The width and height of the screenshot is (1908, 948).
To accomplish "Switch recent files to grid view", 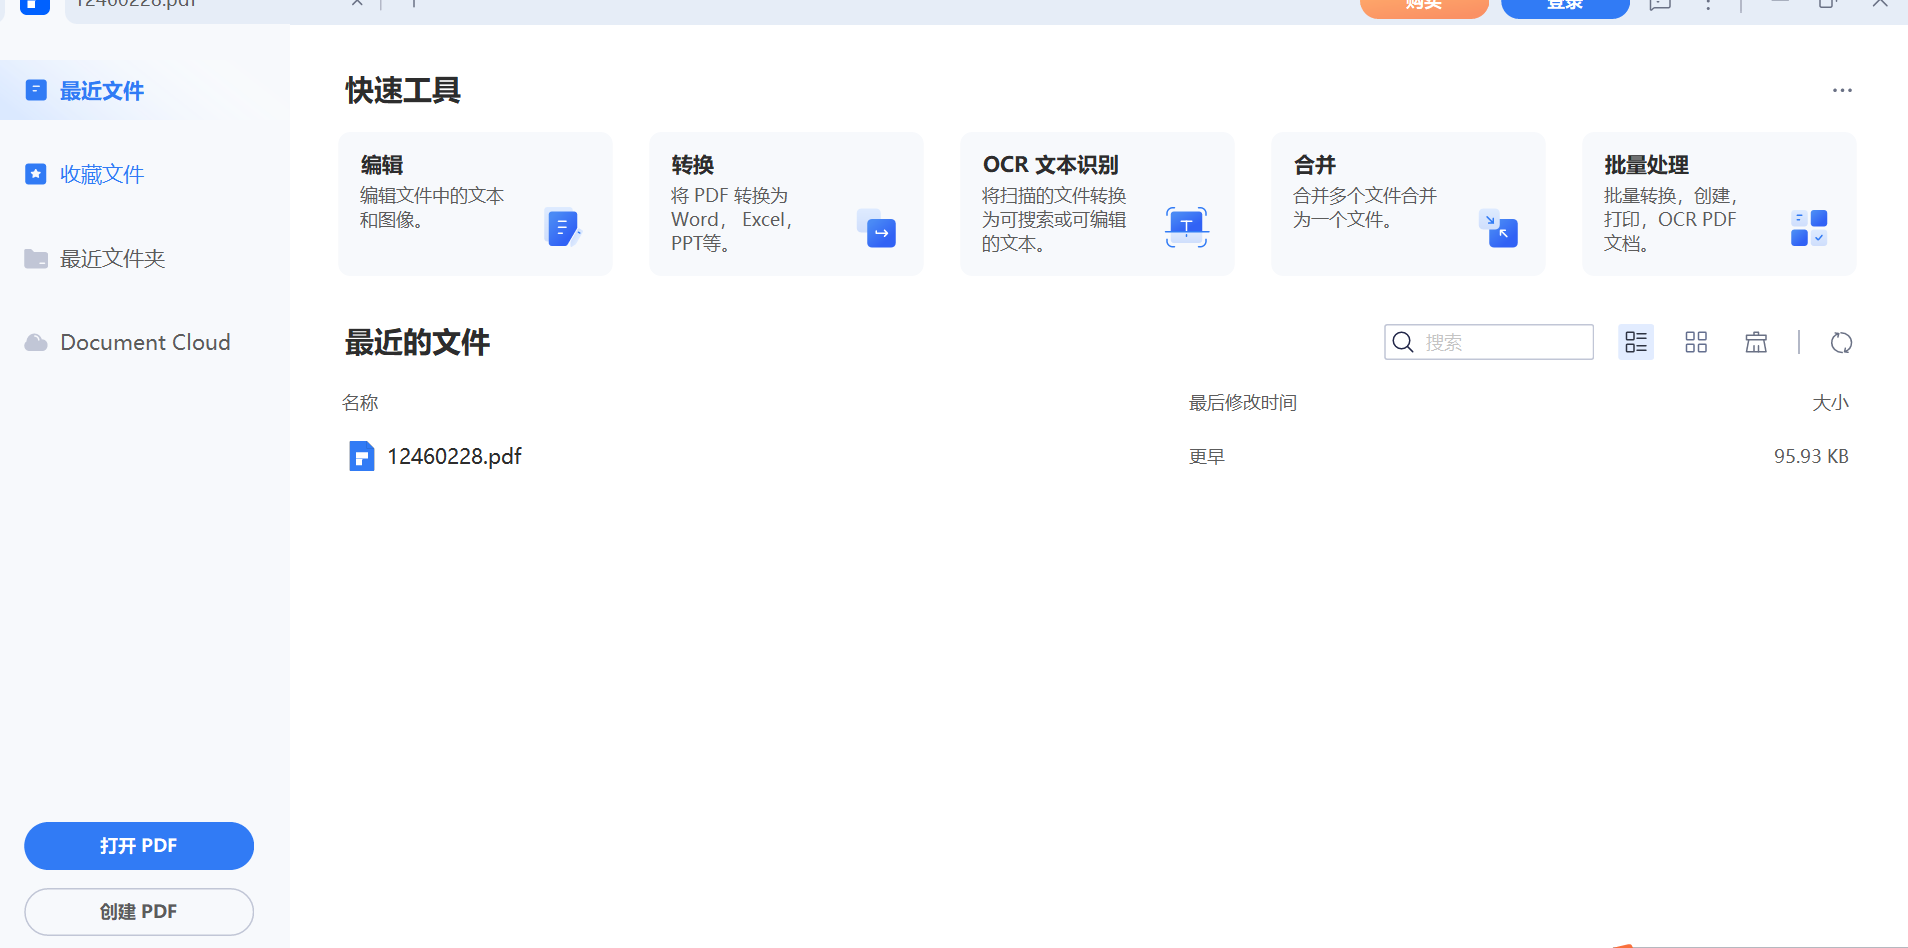I will pyautogui.click(x=1696, y=342).
